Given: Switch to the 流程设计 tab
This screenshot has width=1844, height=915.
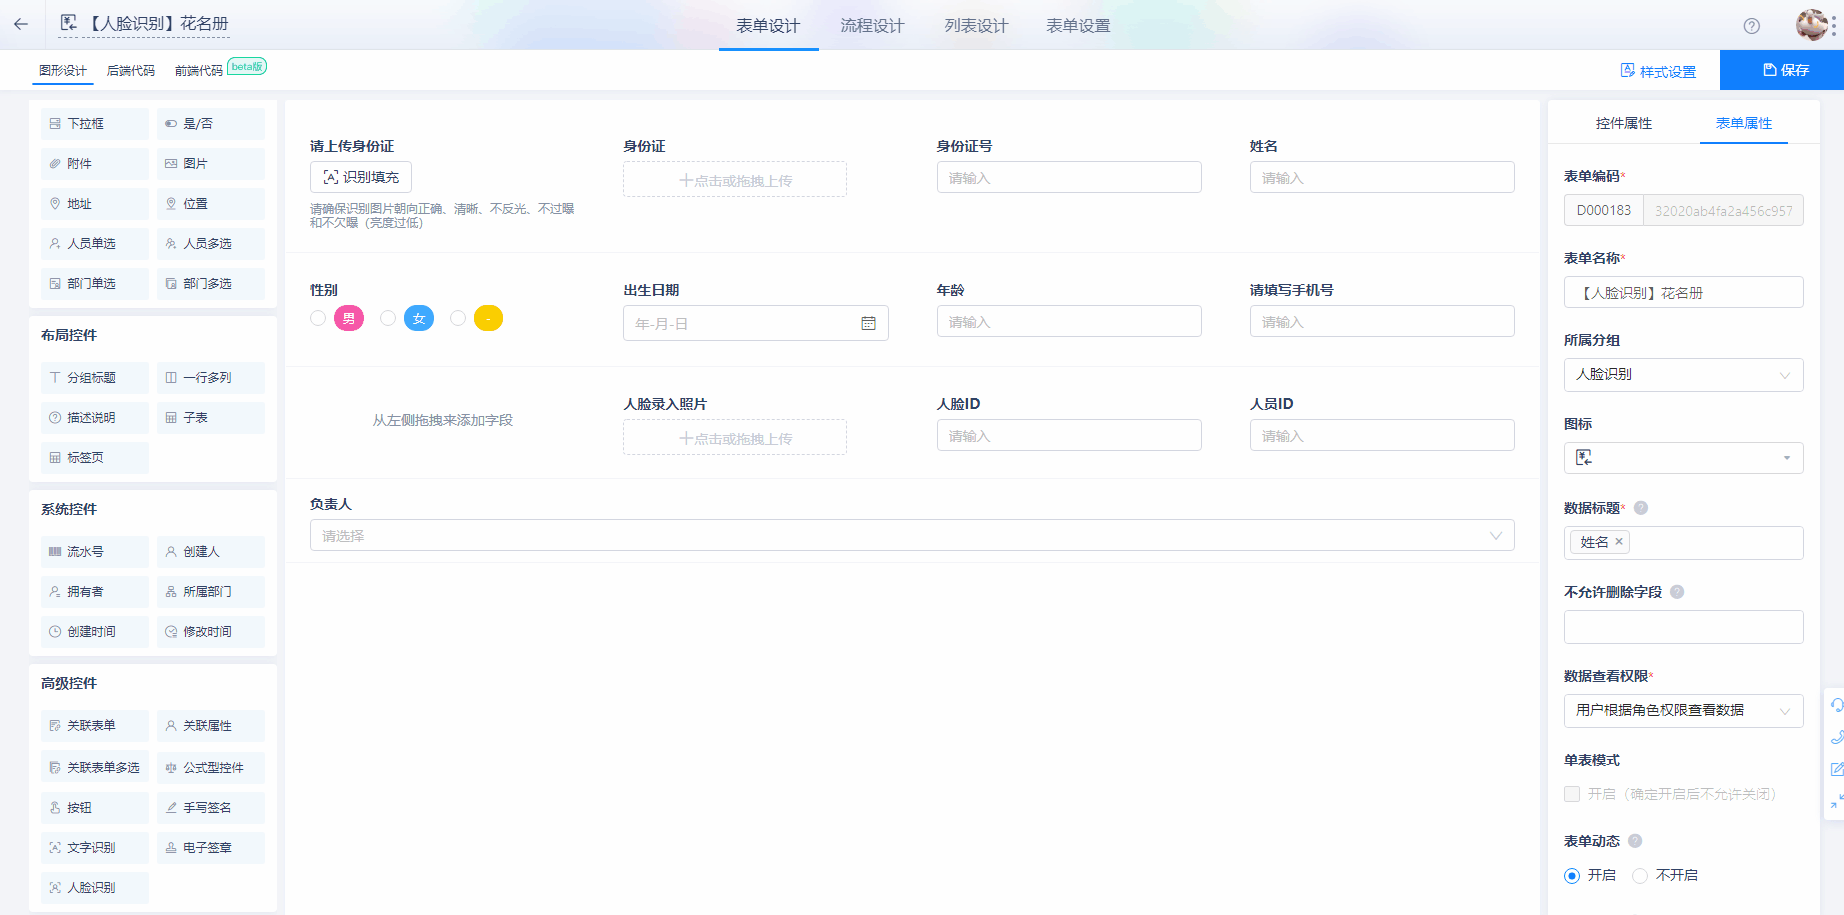Looking at the screenshot, I should (x=872, y=26).
